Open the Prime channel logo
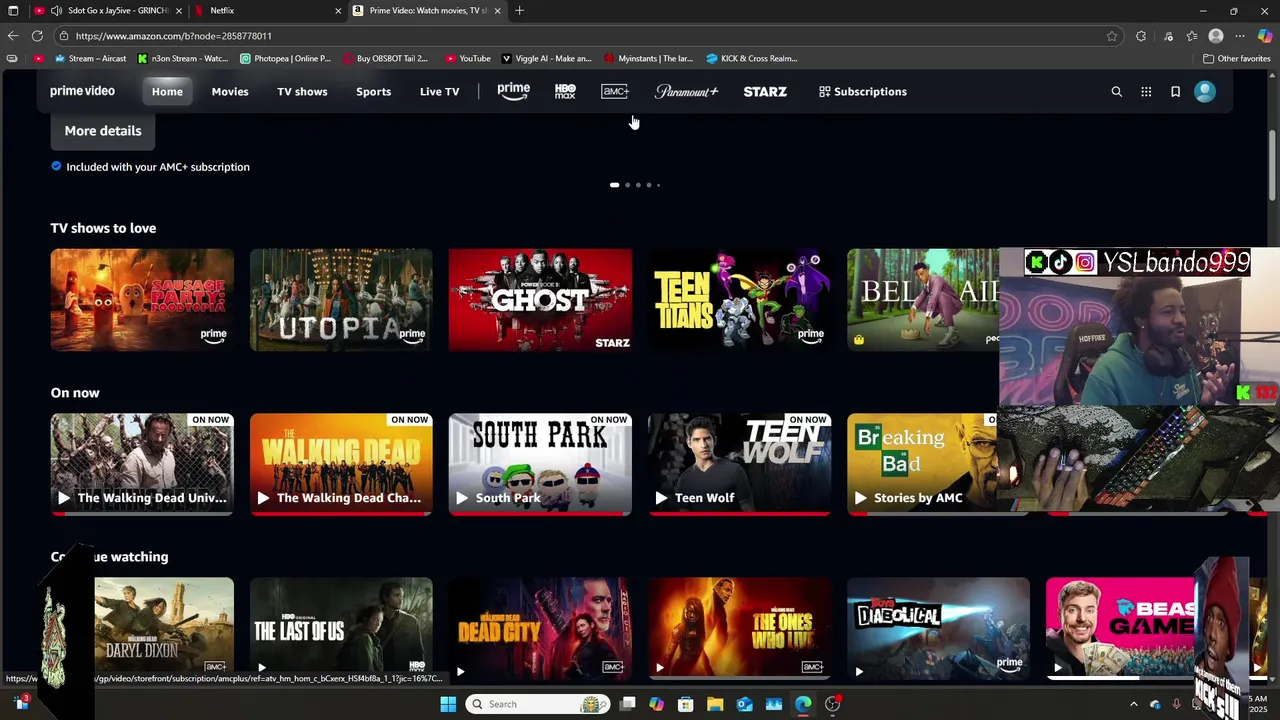Viewport: 1280px width, 720px height. (513, 91)
